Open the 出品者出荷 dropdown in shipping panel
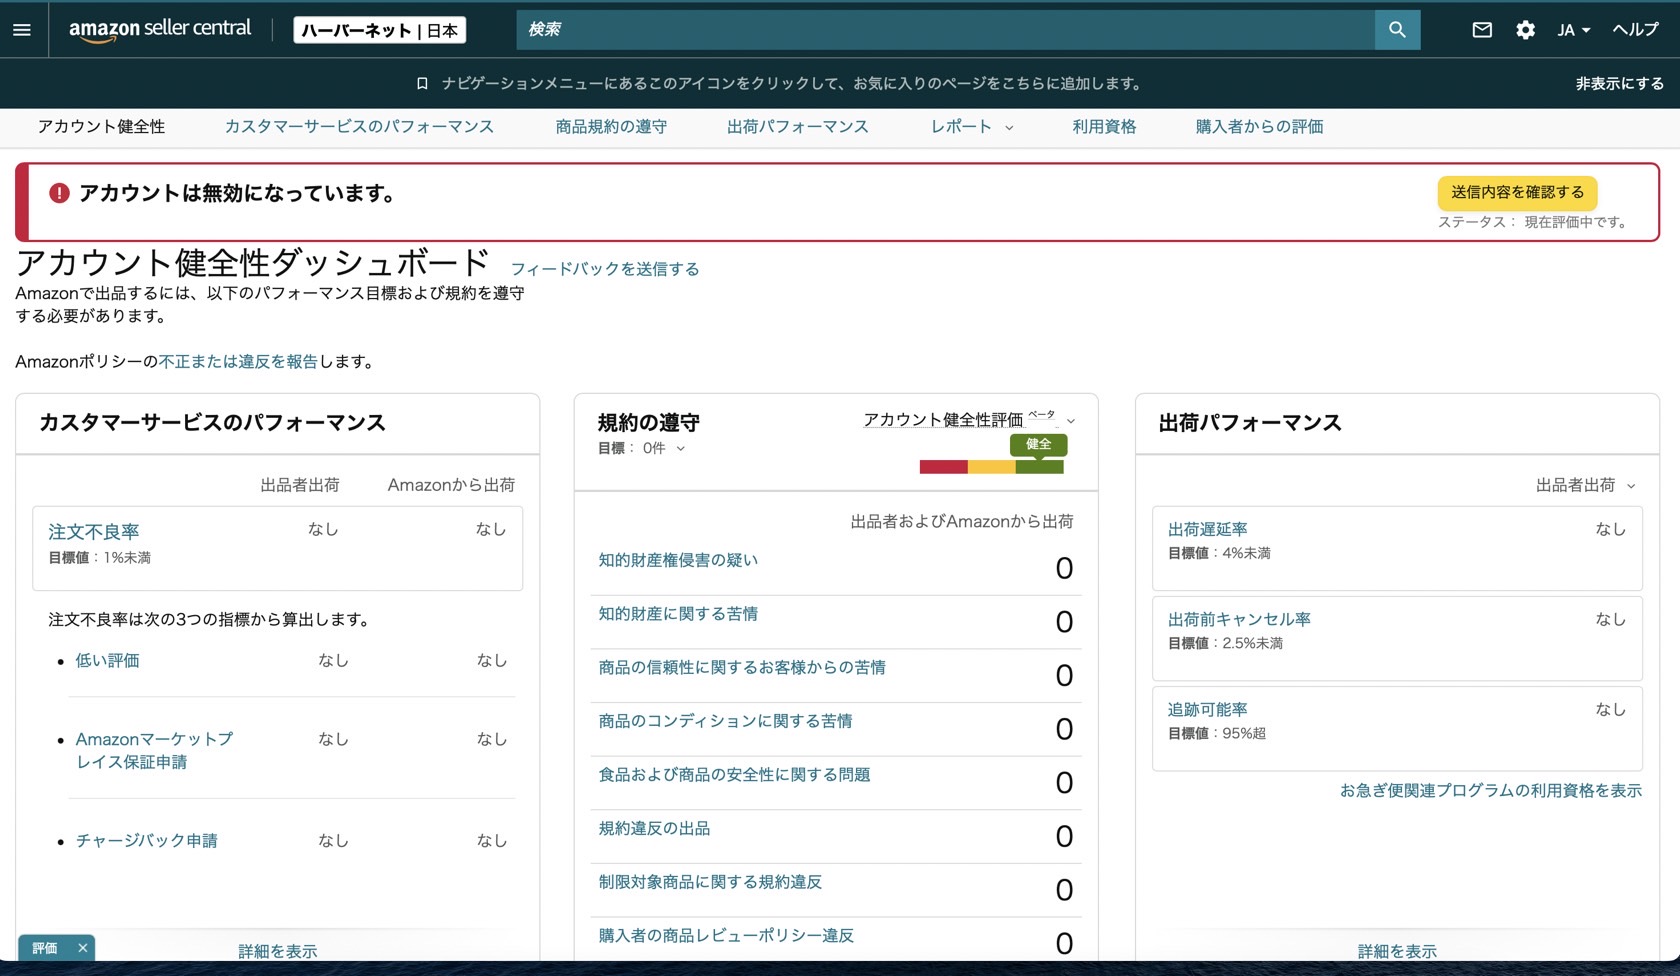1680x976 pixels. tap(1585, 485)
